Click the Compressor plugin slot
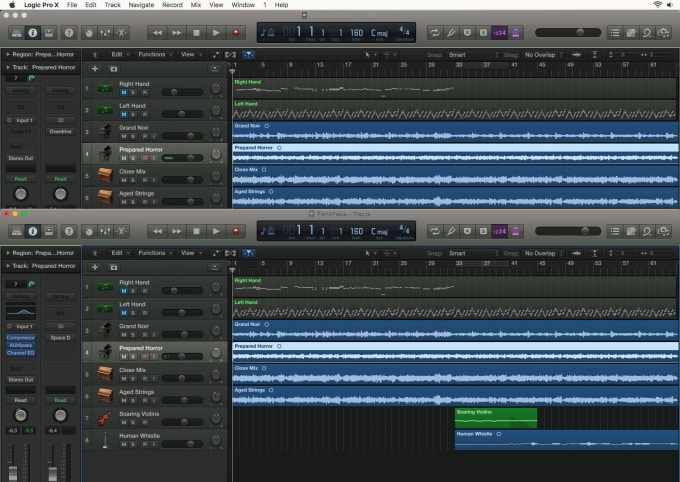Screen dimensions: 680x482 (x=20, y=338)
